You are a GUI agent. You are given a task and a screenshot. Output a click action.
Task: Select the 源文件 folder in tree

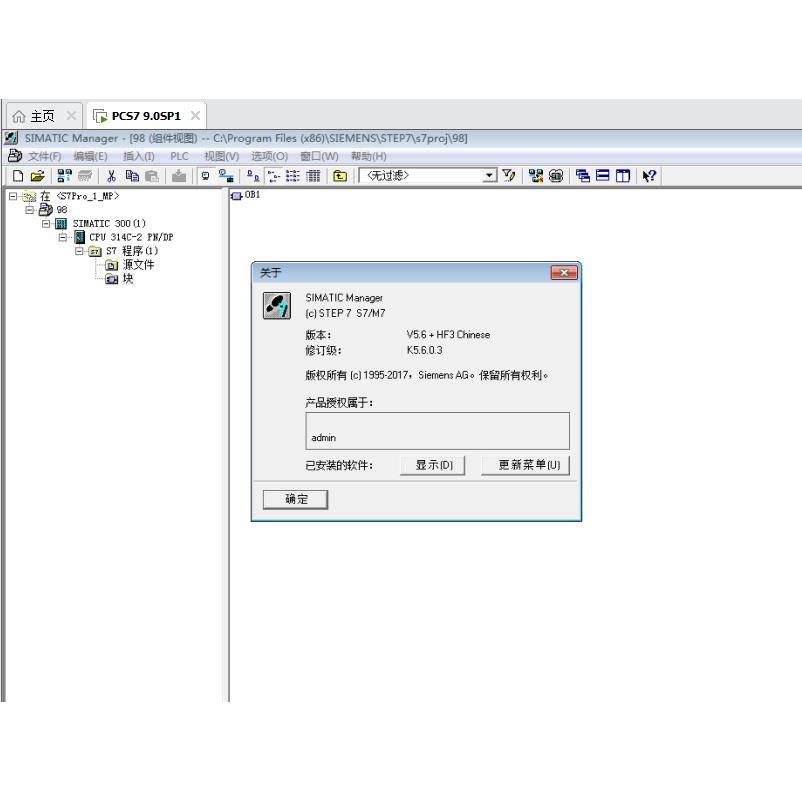point(138,265)
